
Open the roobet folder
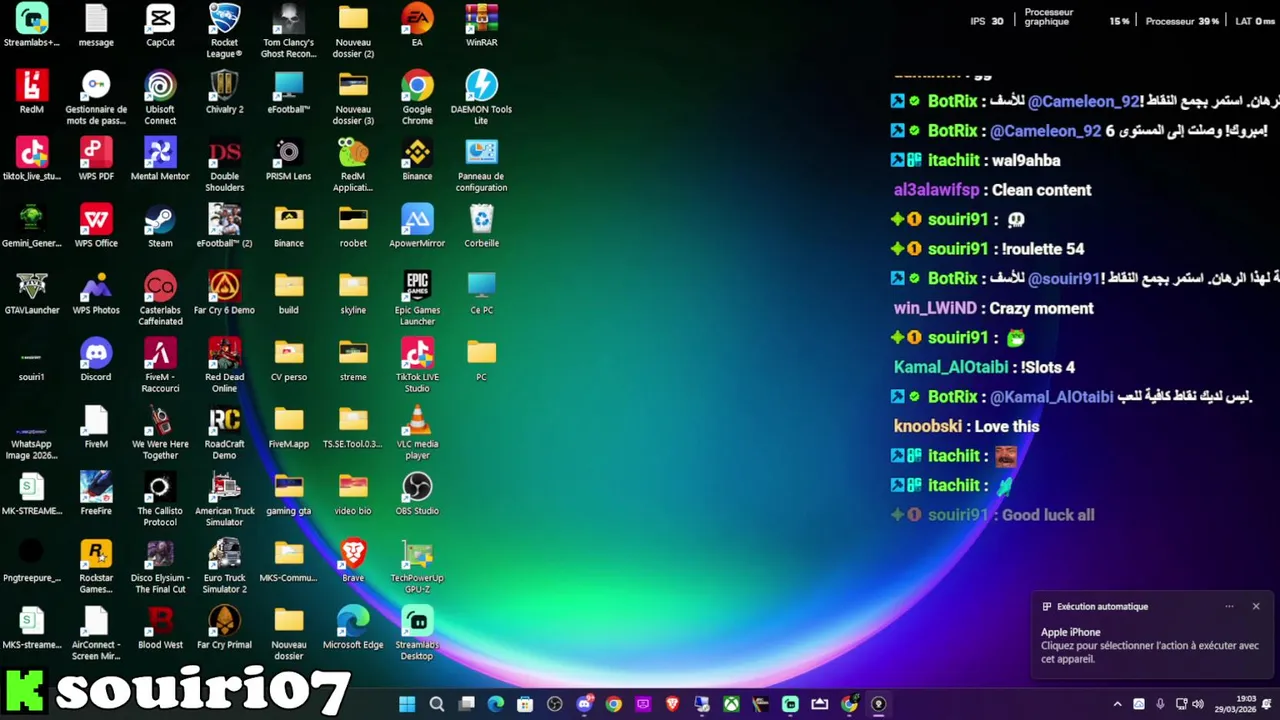[353, 226]
